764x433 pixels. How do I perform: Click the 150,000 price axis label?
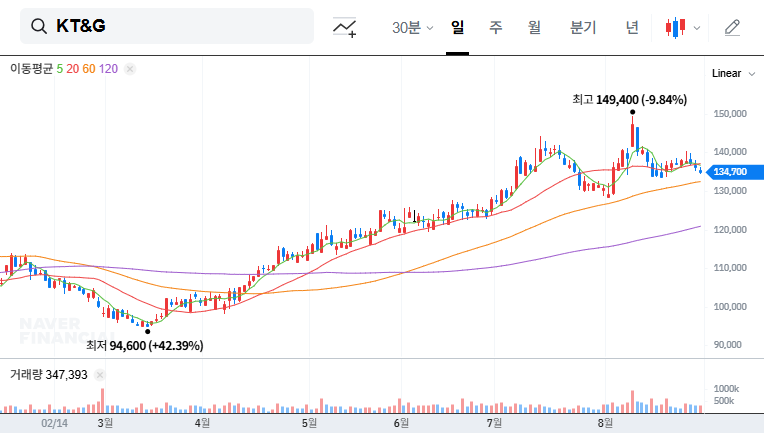[730, 114]
